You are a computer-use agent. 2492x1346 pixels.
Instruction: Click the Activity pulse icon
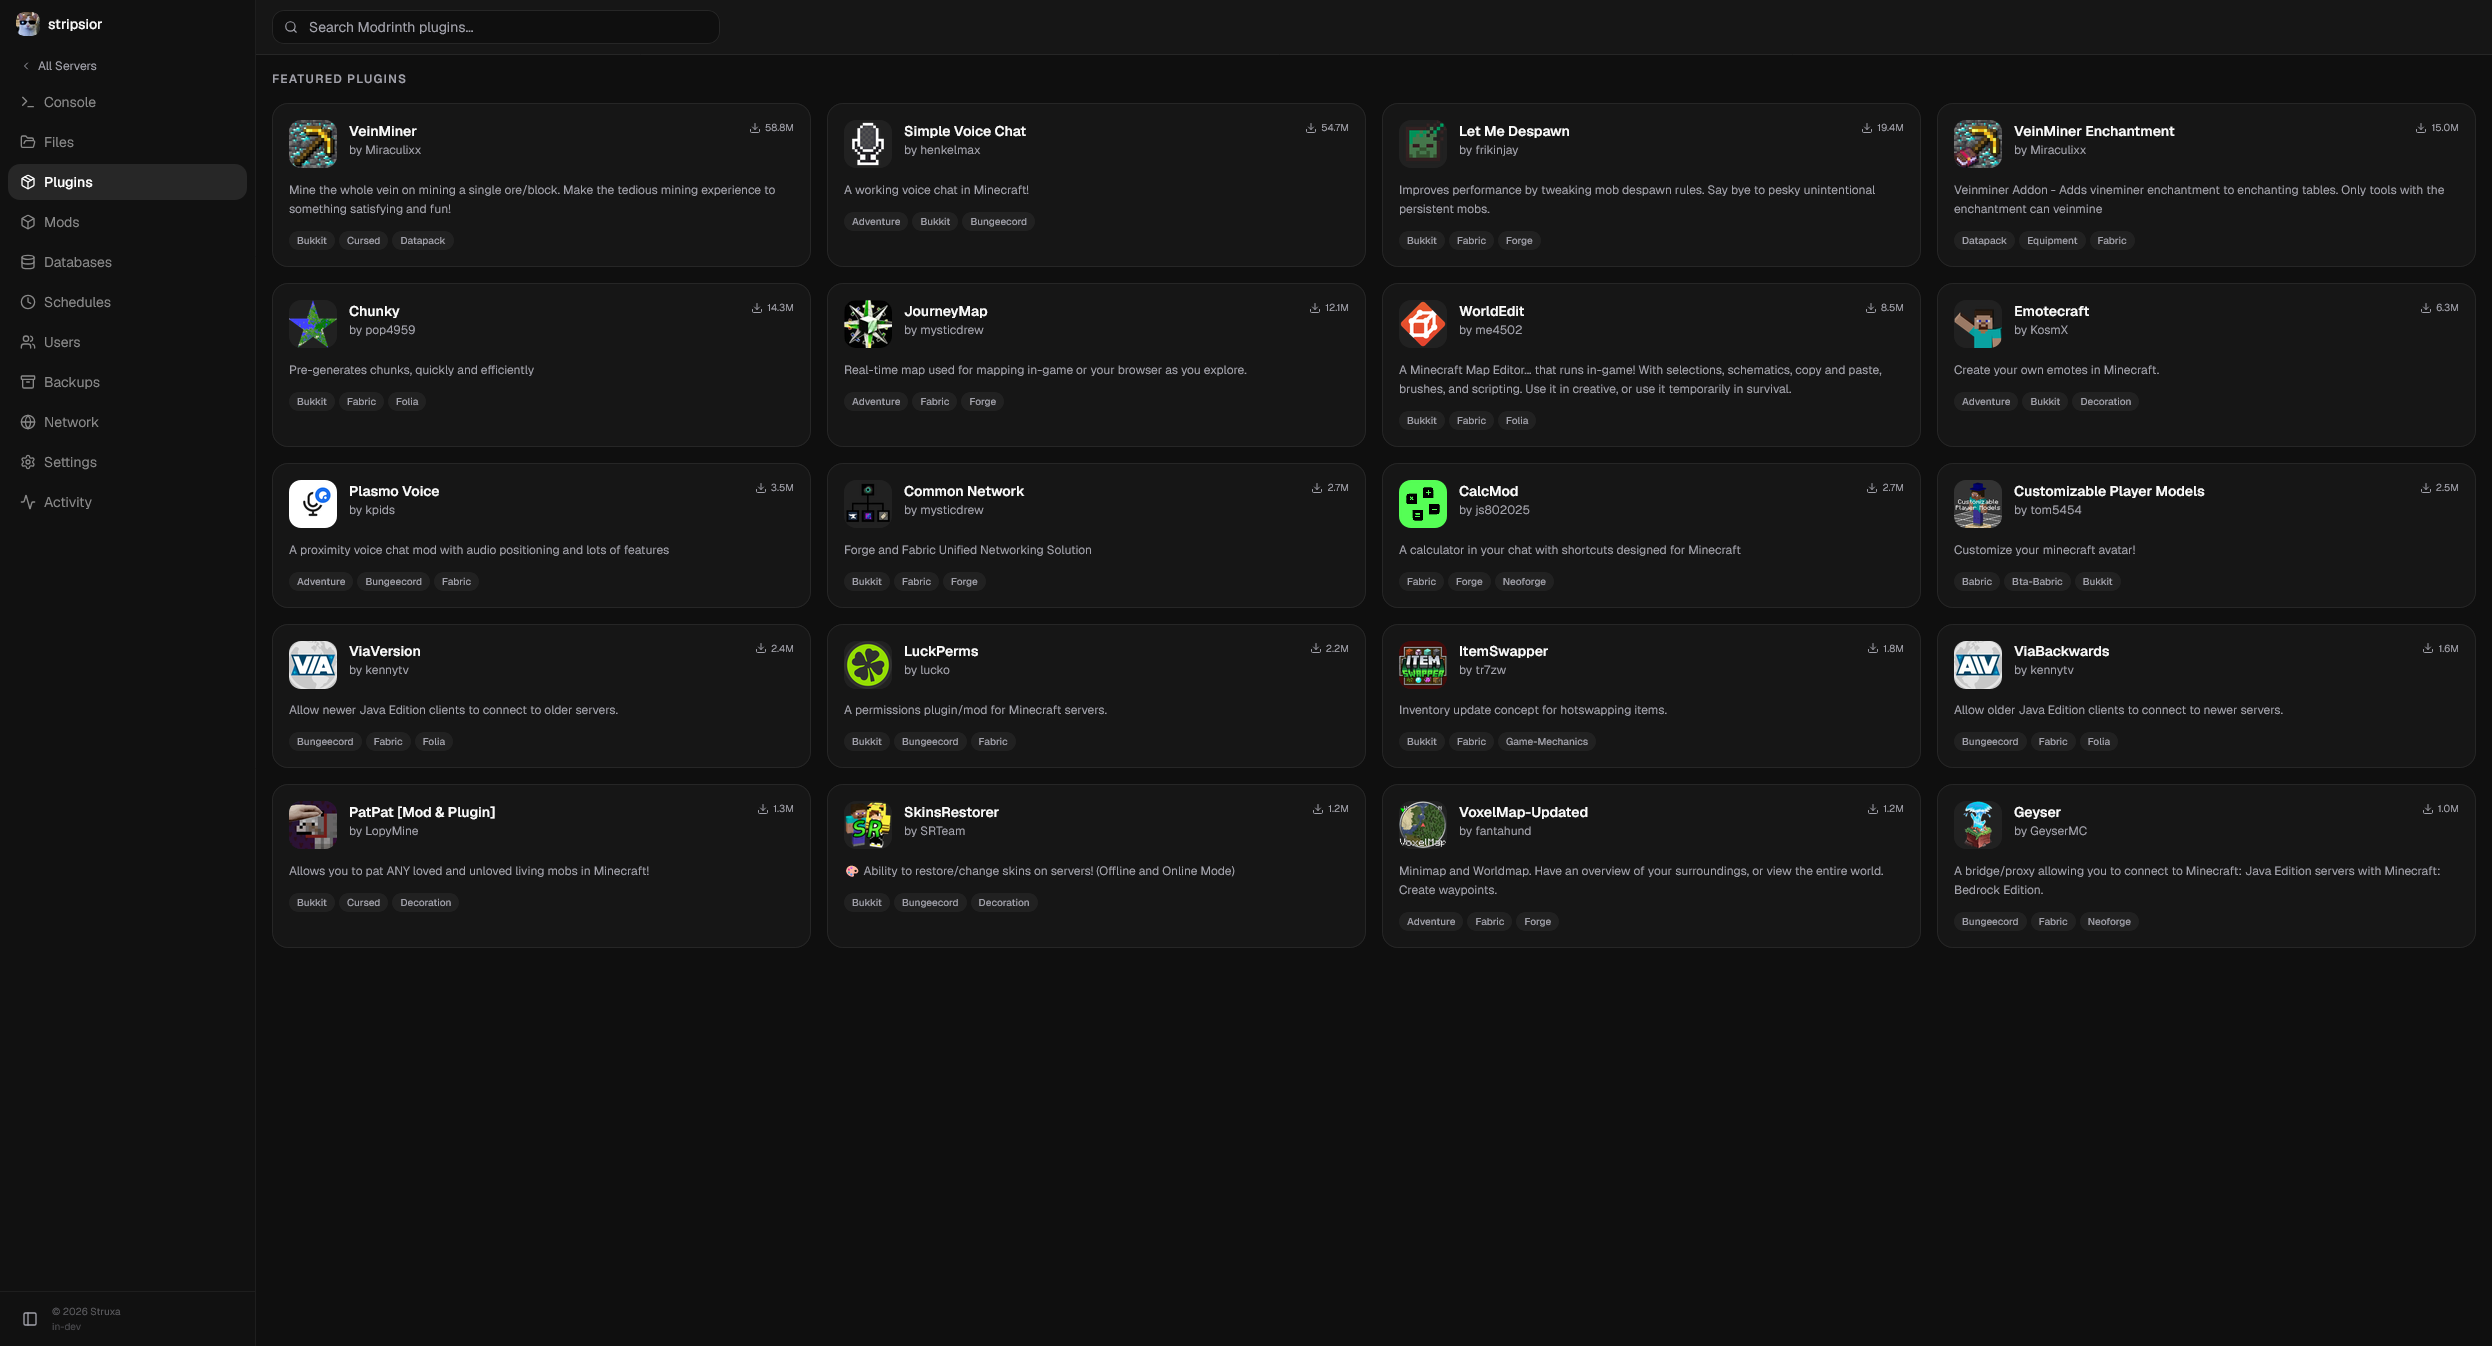coord(28,502)
